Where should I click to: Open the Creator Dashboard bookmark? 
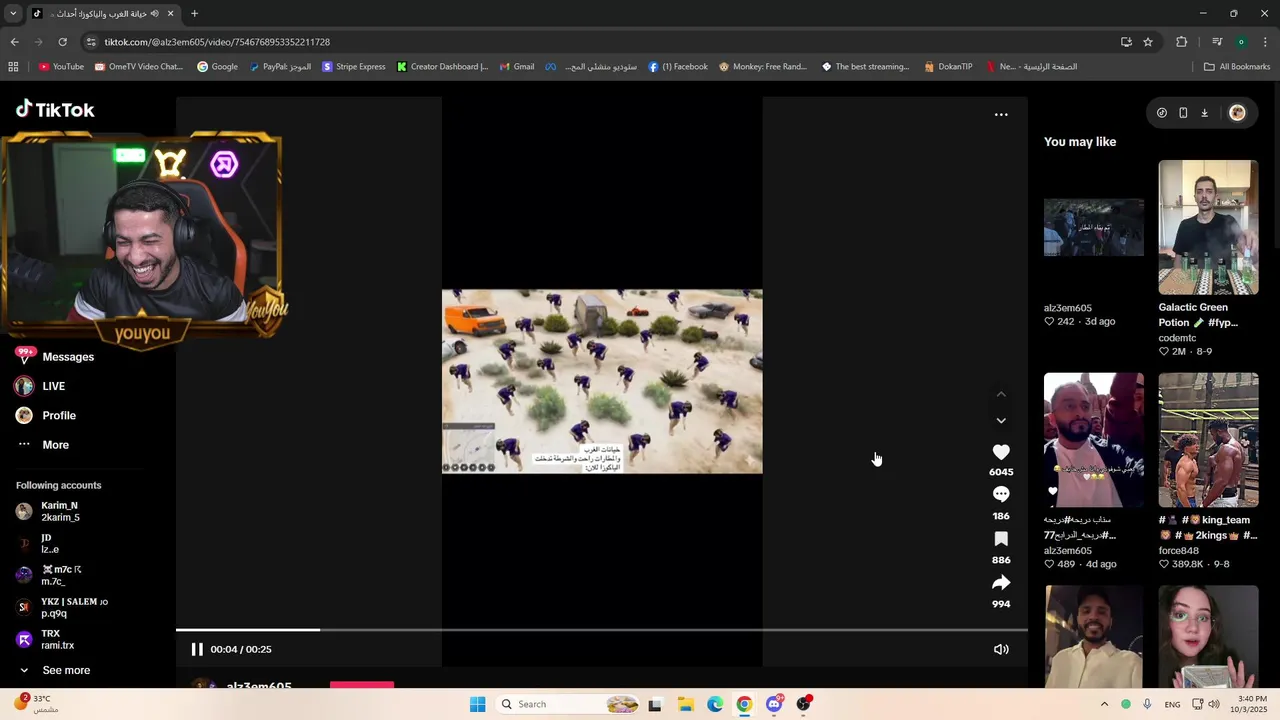point(442,67)
